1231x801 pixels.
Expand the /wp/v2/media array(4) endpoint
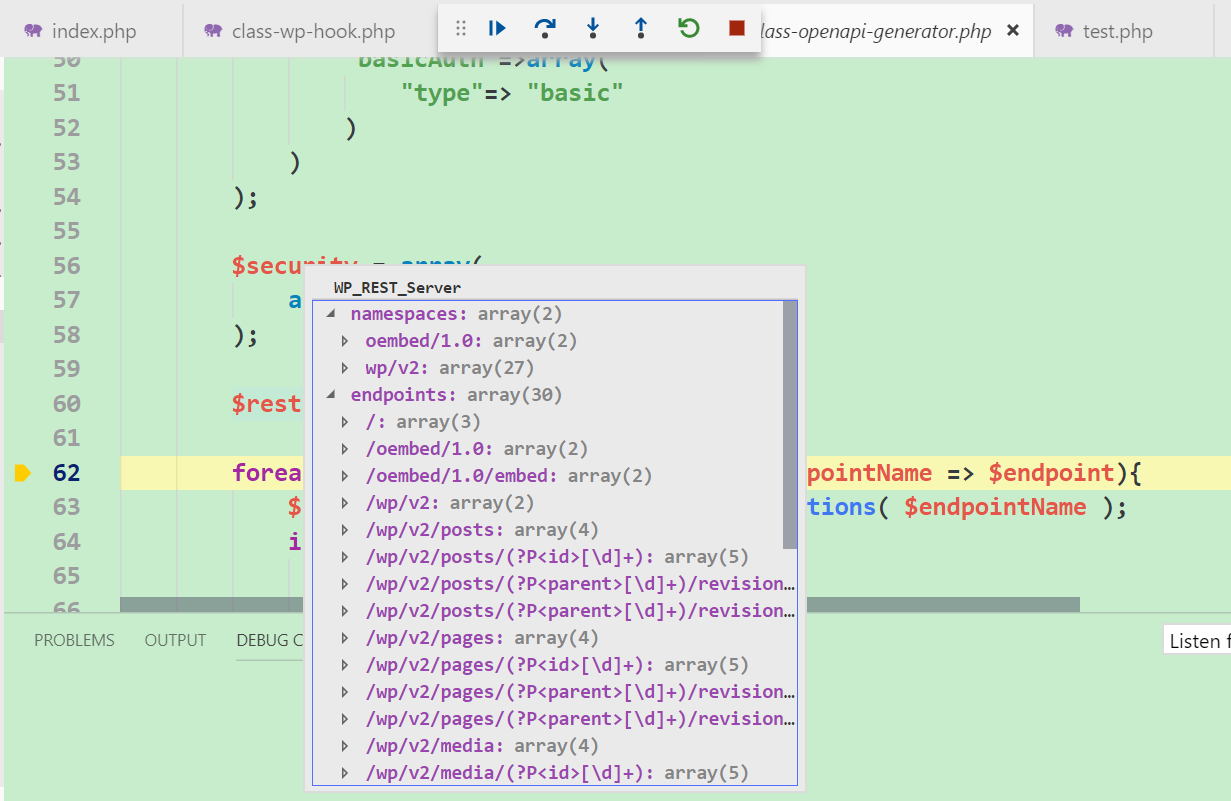(x=346, y=746)
